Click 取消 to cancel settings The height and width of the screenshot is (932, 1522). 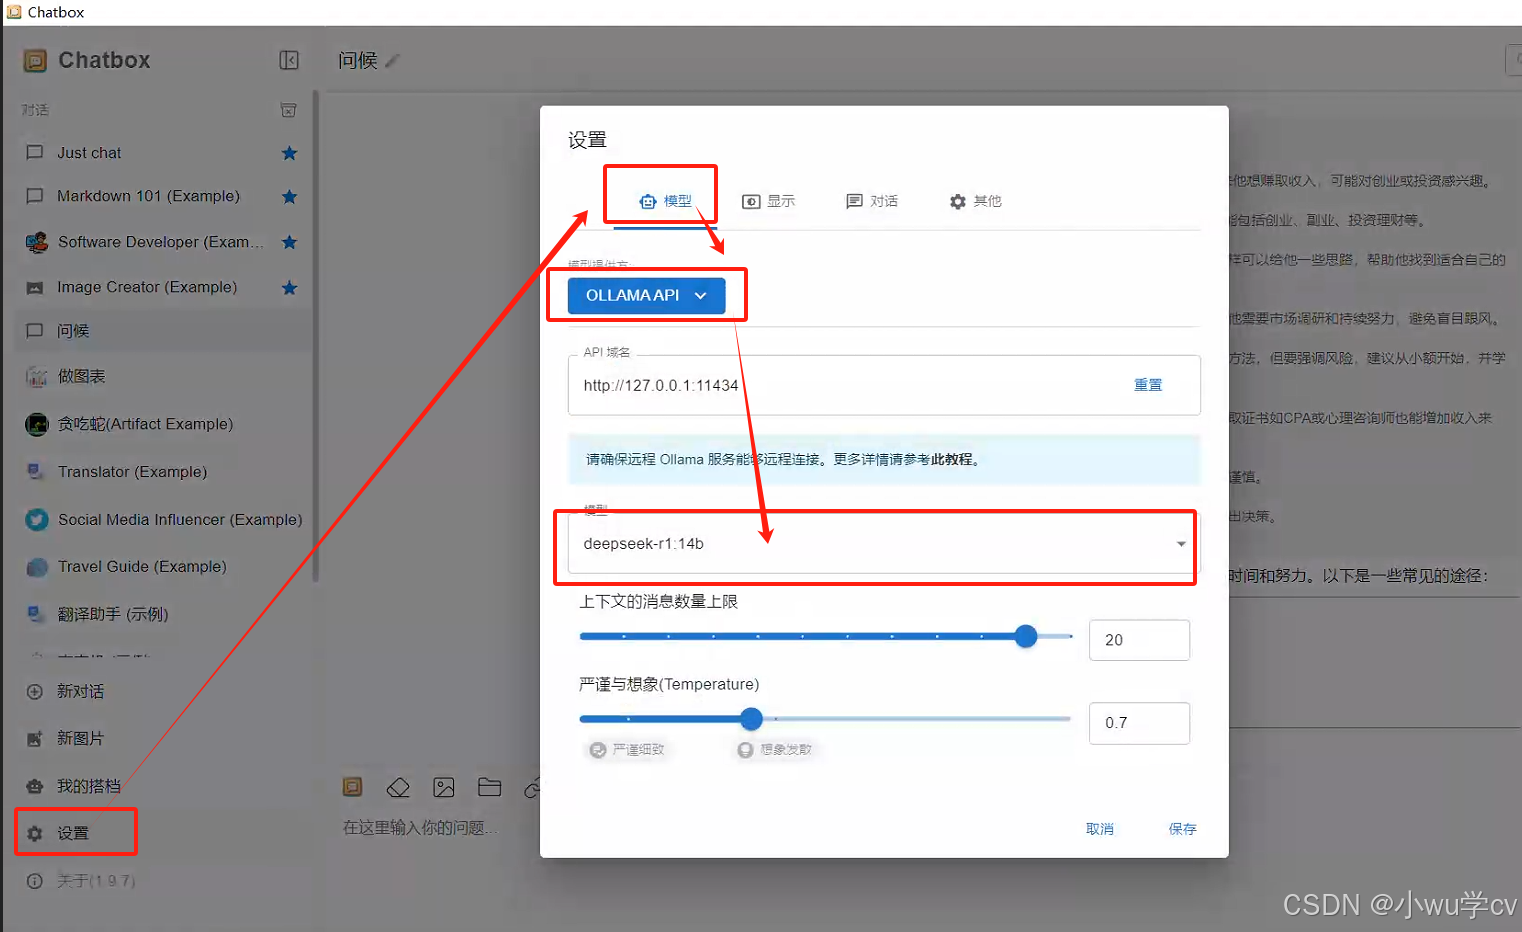click(x=1100, y=829)
